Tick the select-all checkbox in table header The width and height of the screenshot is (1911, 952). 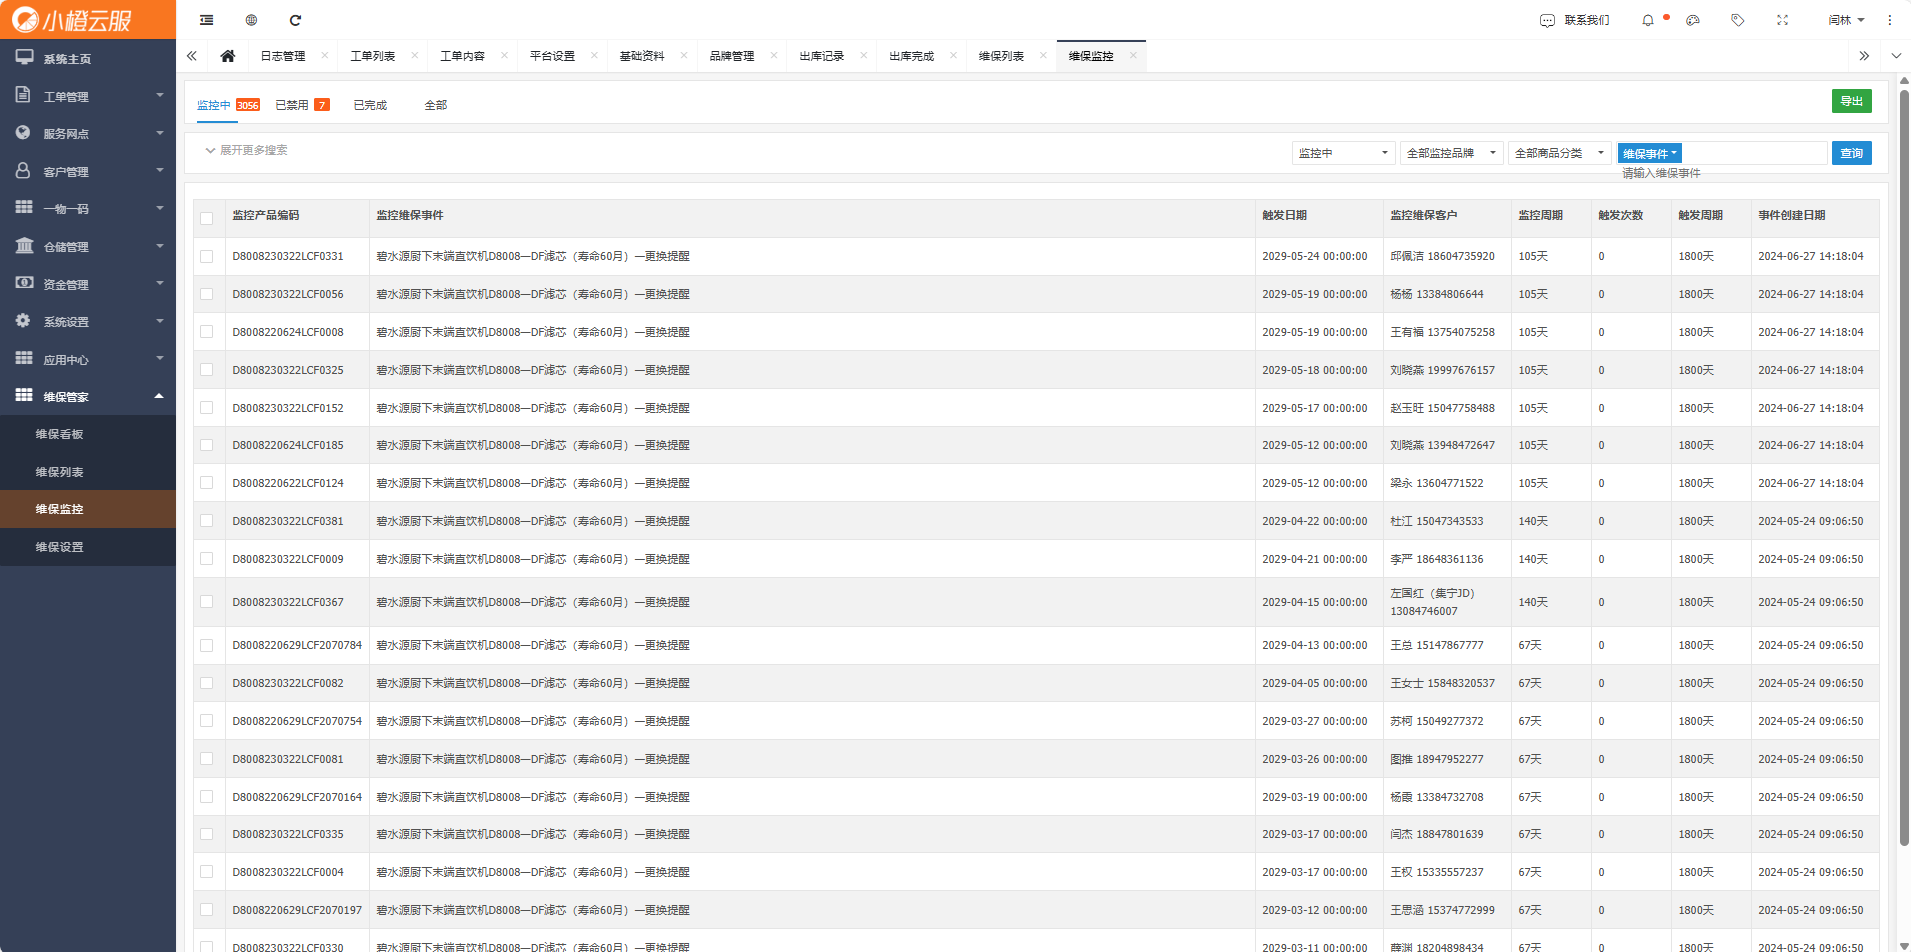tap(206, 218)
